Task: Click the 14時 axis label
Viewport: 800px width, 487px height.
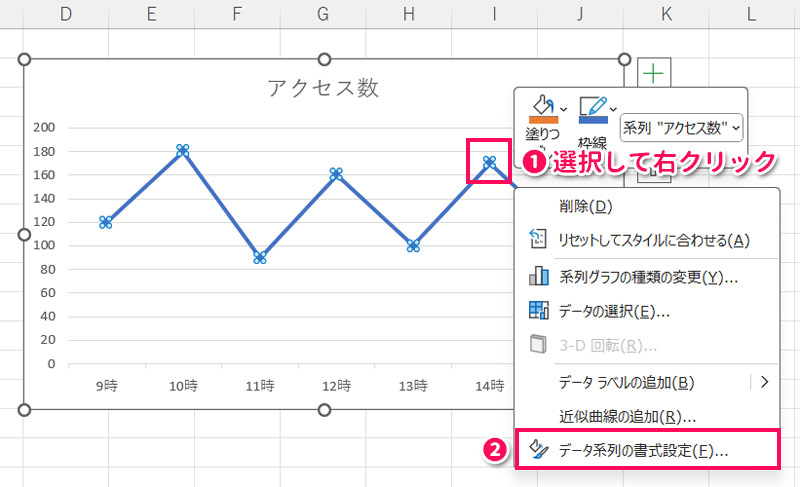Action: [x=489, y=386]
